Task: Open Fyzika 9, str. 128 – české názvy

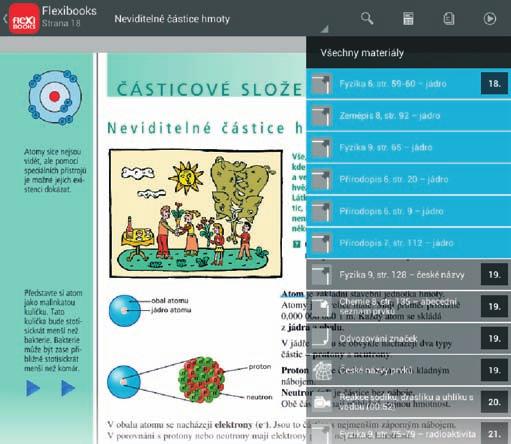Action: [x=408, y=275]
